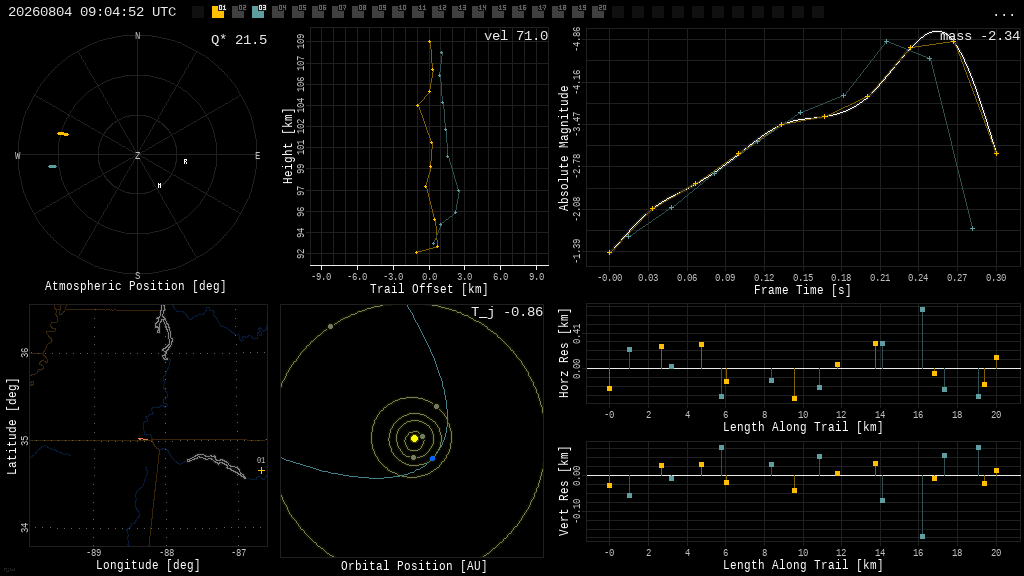Select station box labeled 07

[338, 12]
